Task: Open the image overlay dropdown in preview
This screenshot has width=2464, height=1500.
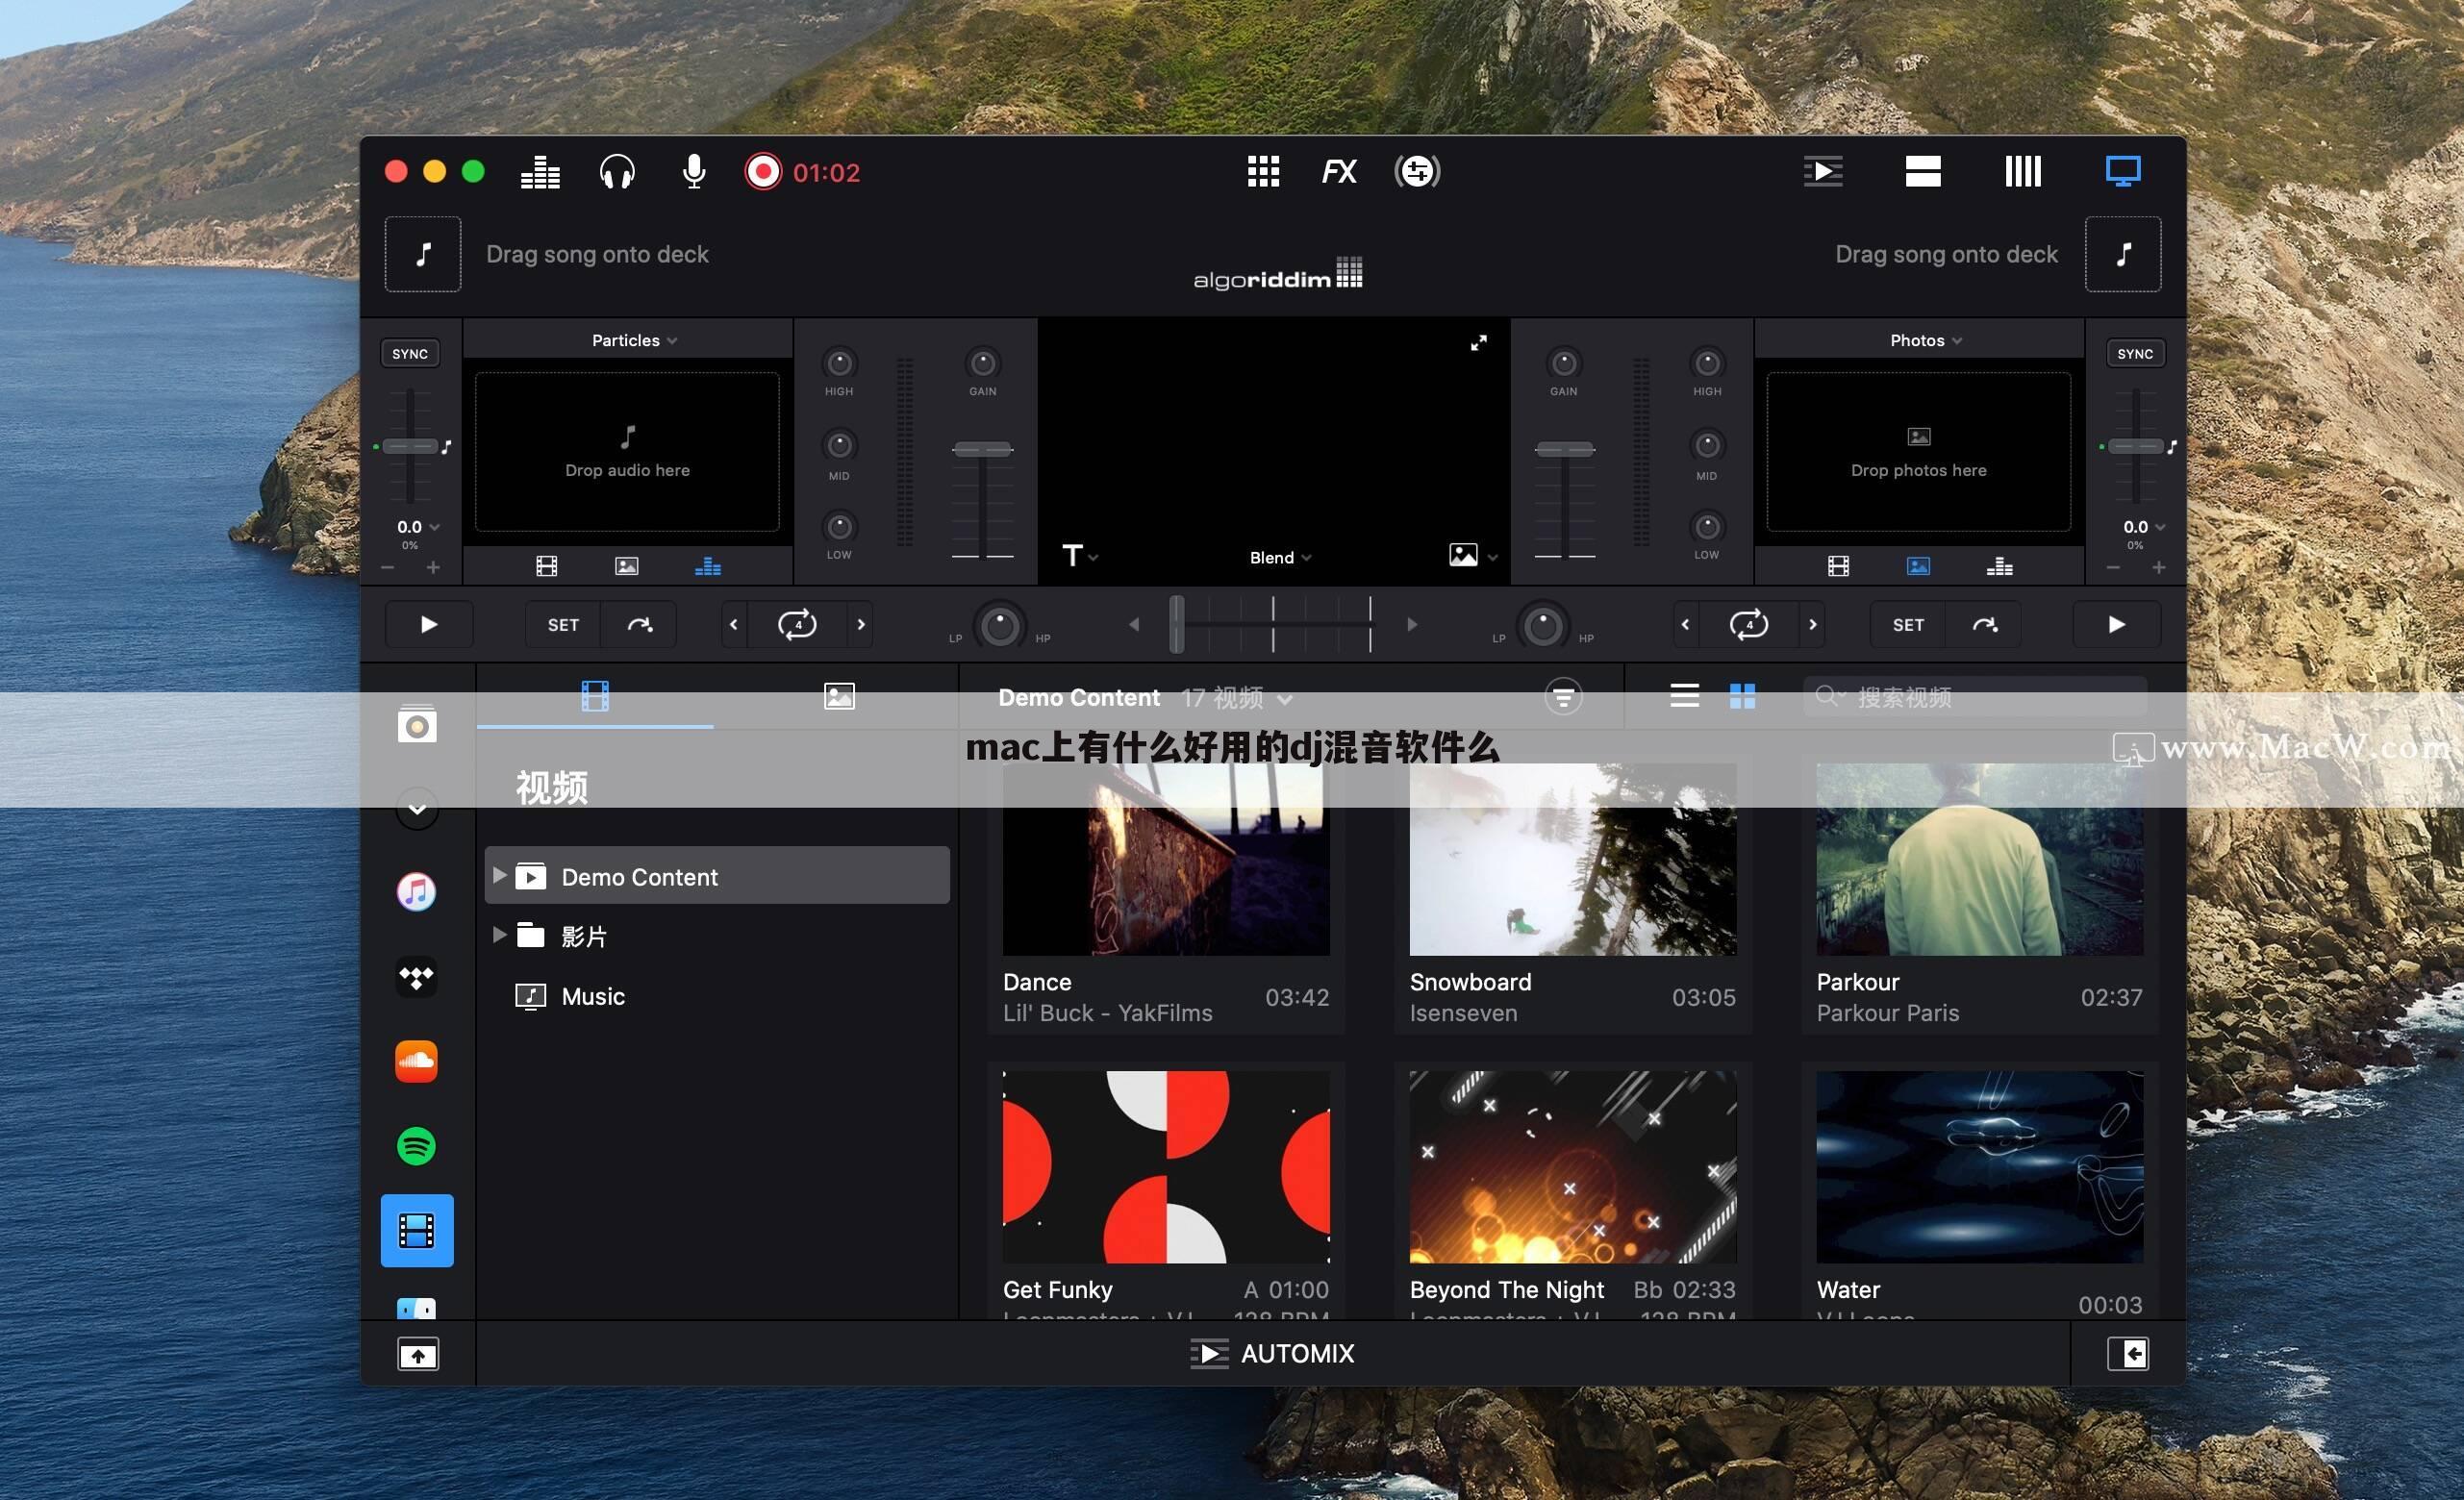Action: pyautogui.click(x=1473, y=555)
